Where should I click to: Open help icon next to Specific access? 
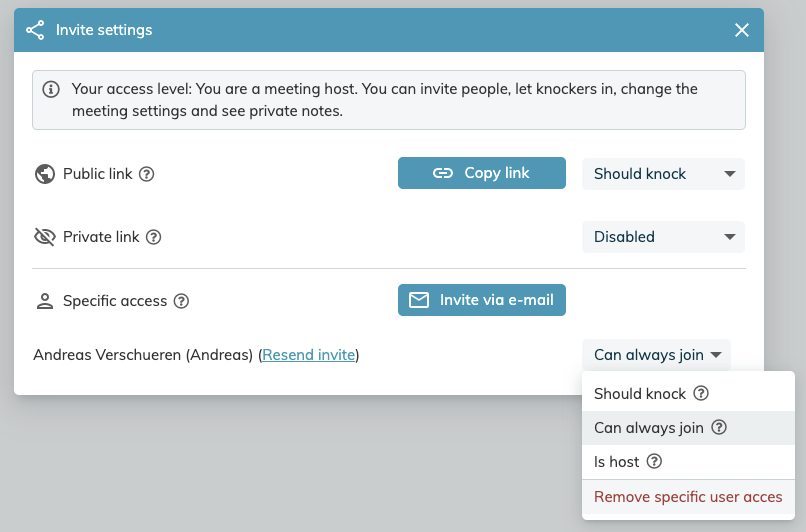tap(181, 301)
